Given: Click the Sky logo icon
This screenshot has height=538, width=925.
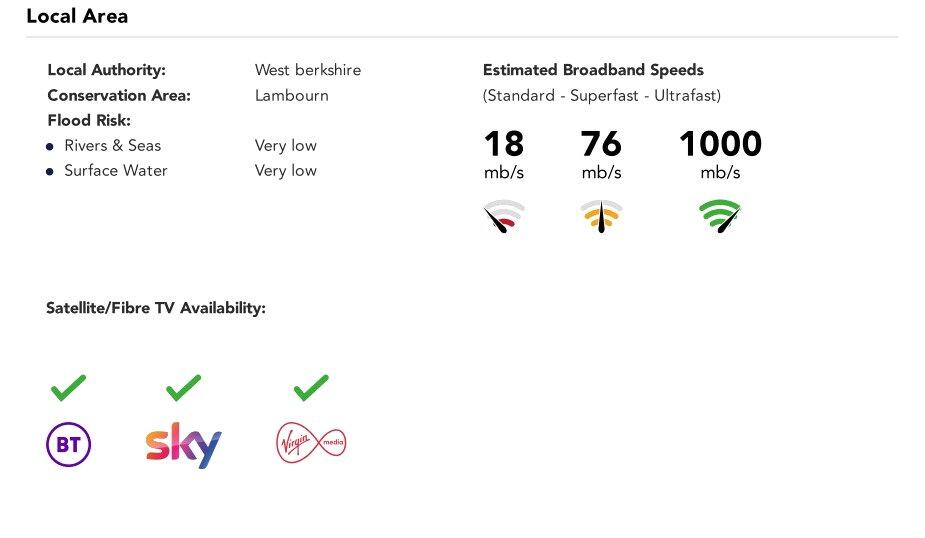Looking at the screenshot, I should click(x=183, y=445).
